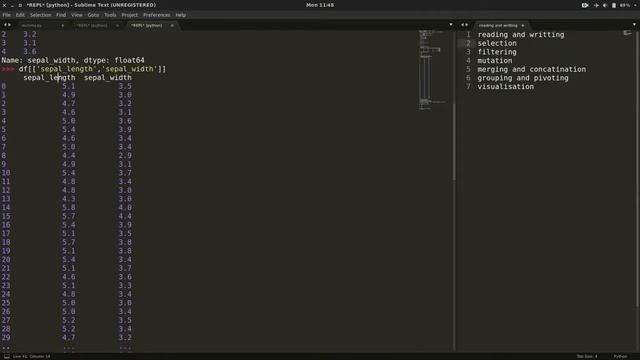The width and height of the screenshot is (640, 360).
Task: Open the Tools menu
Action: point(110,15)
